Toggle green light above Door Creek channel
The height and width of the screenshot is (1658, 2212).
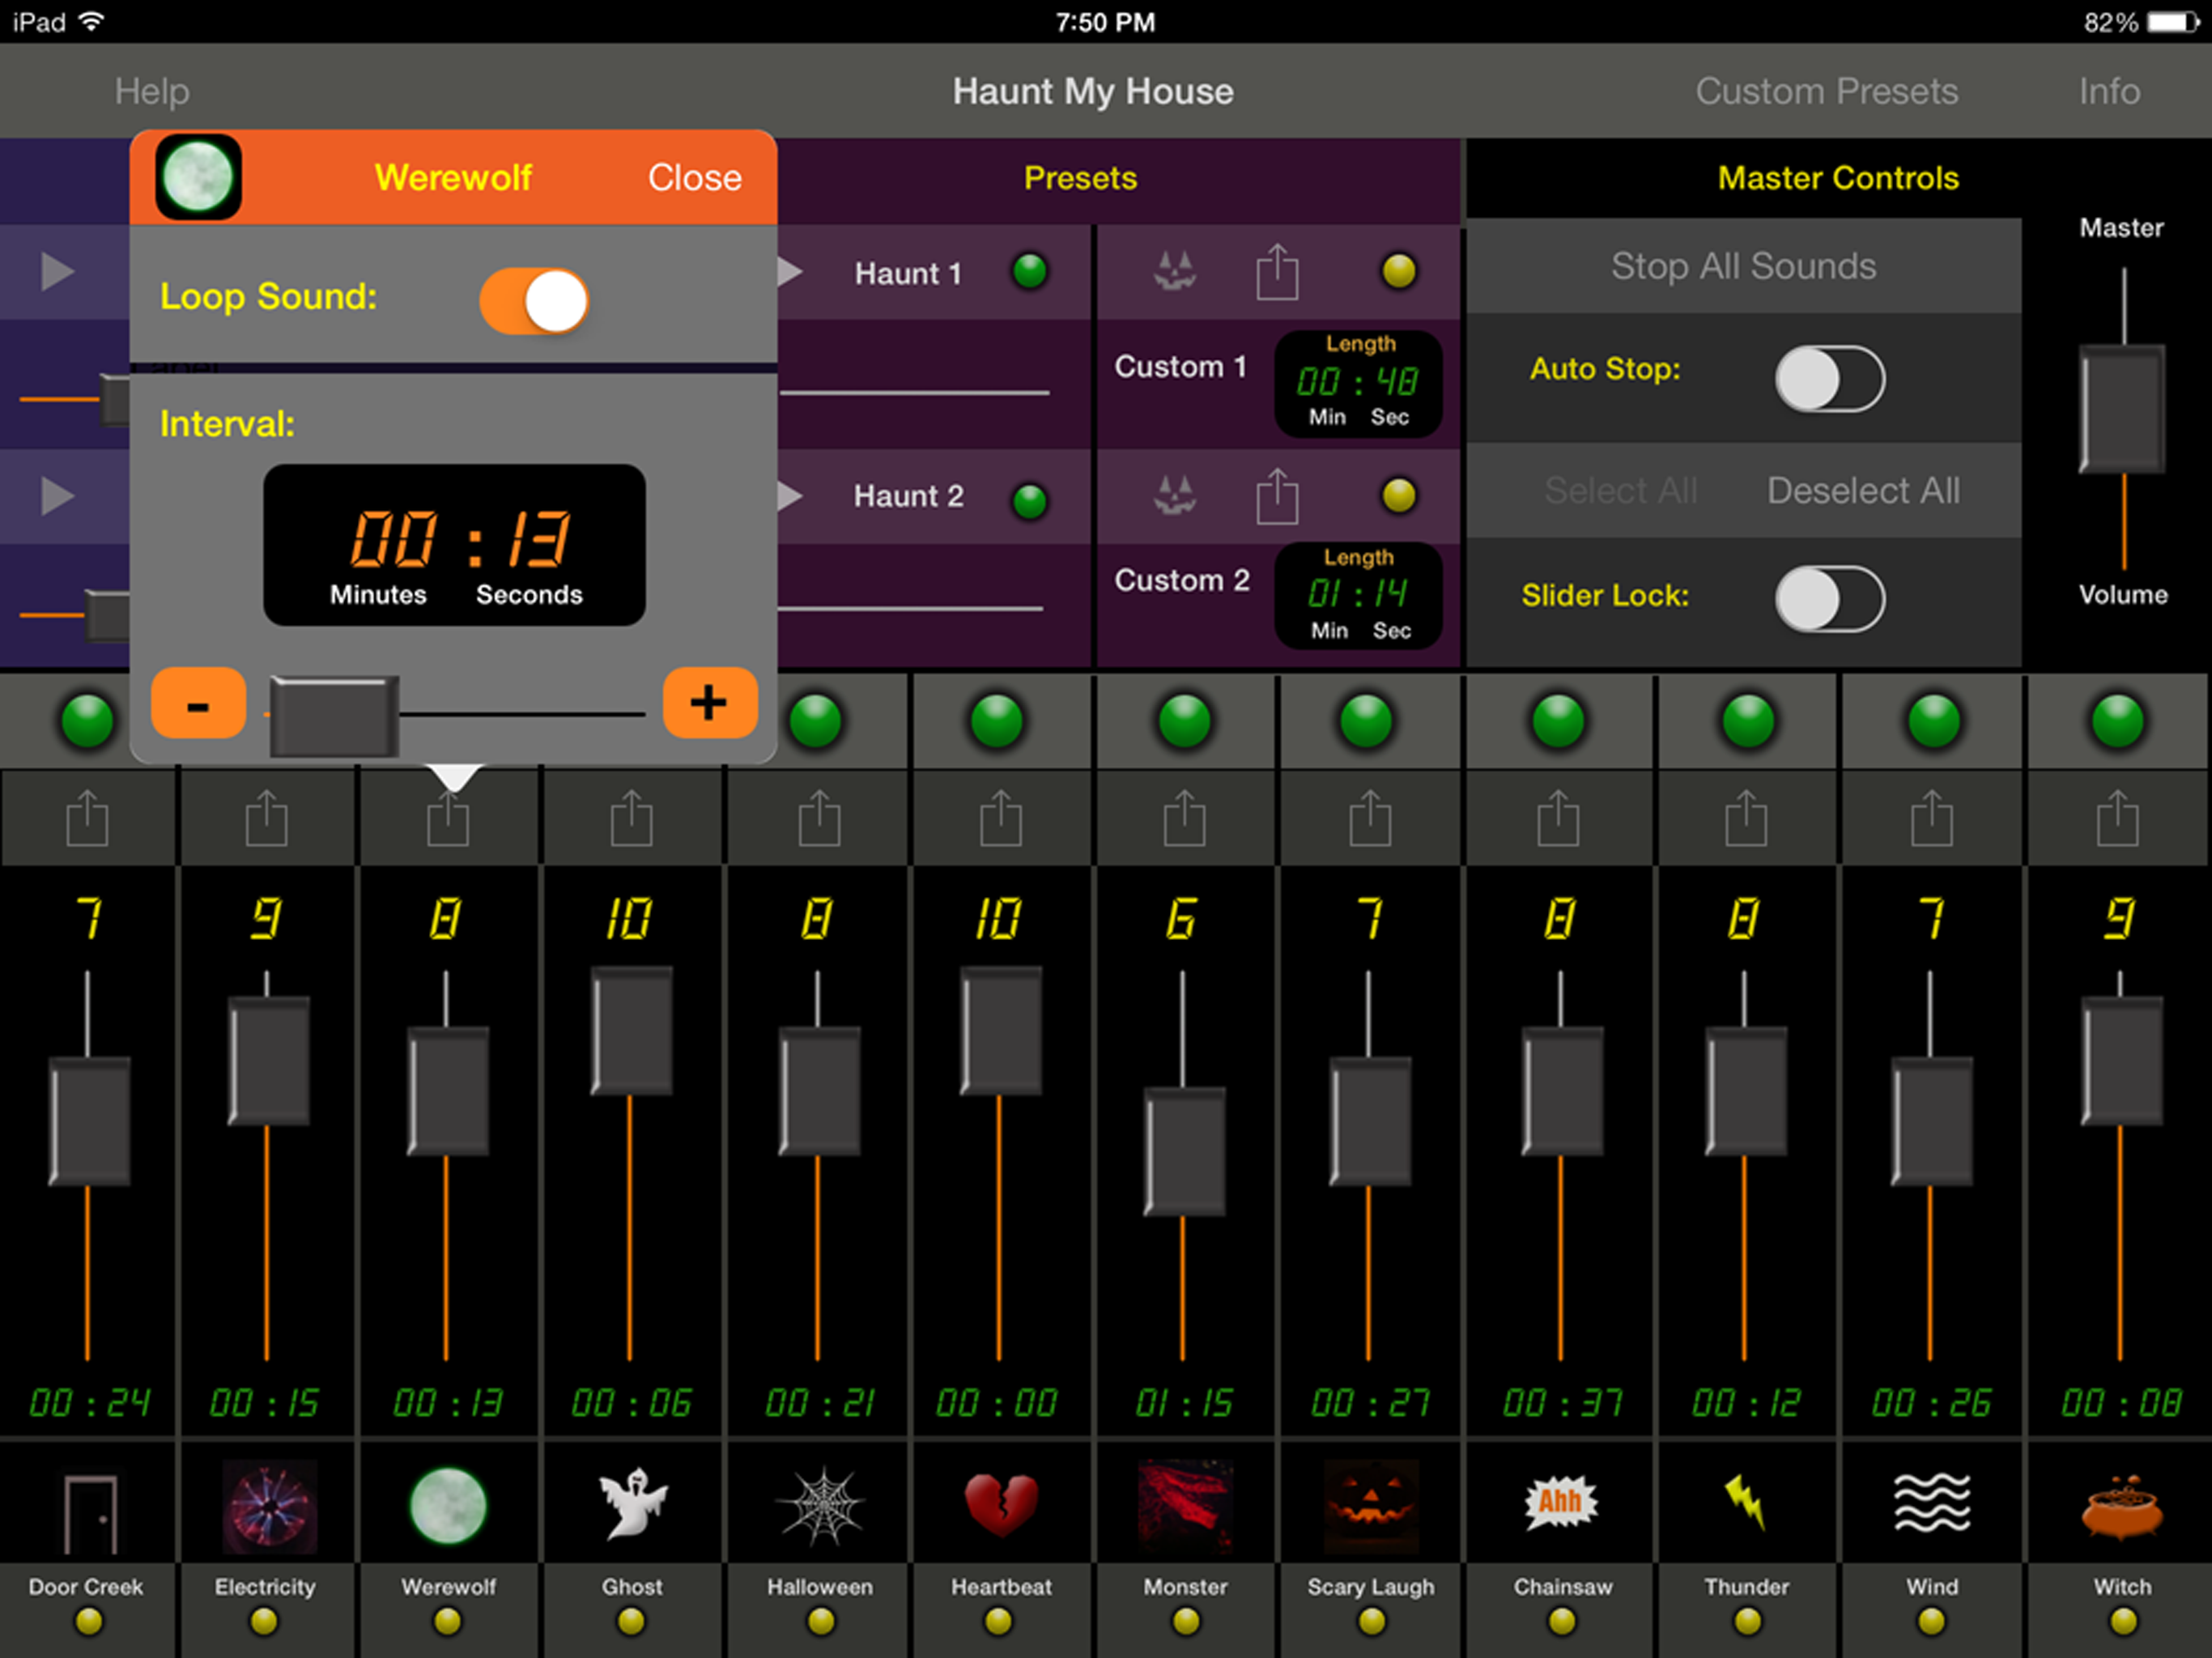coord(88,720)
